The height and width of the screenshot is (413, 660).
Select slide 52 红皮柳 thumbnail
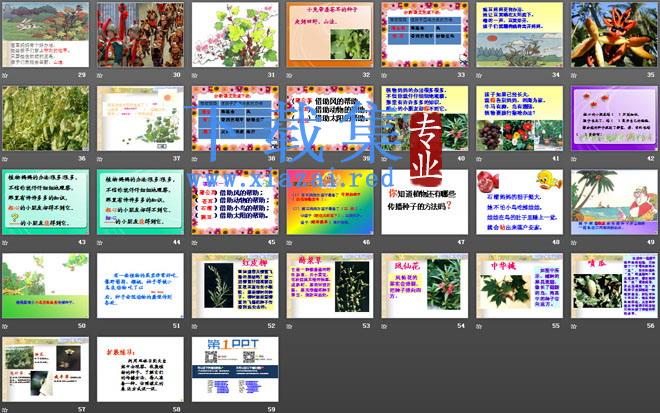coord(235,285)
